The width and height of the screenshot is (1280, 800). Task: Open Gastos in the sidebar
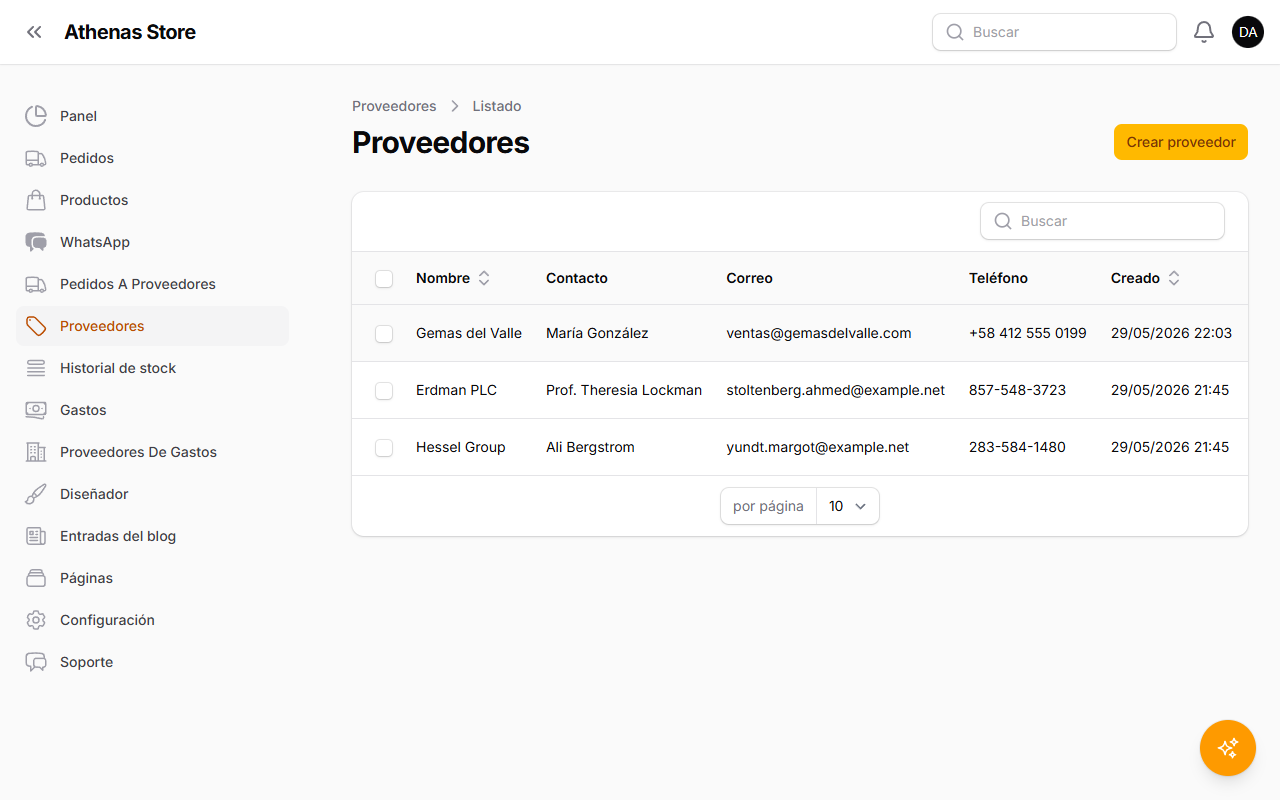[152, 410]
